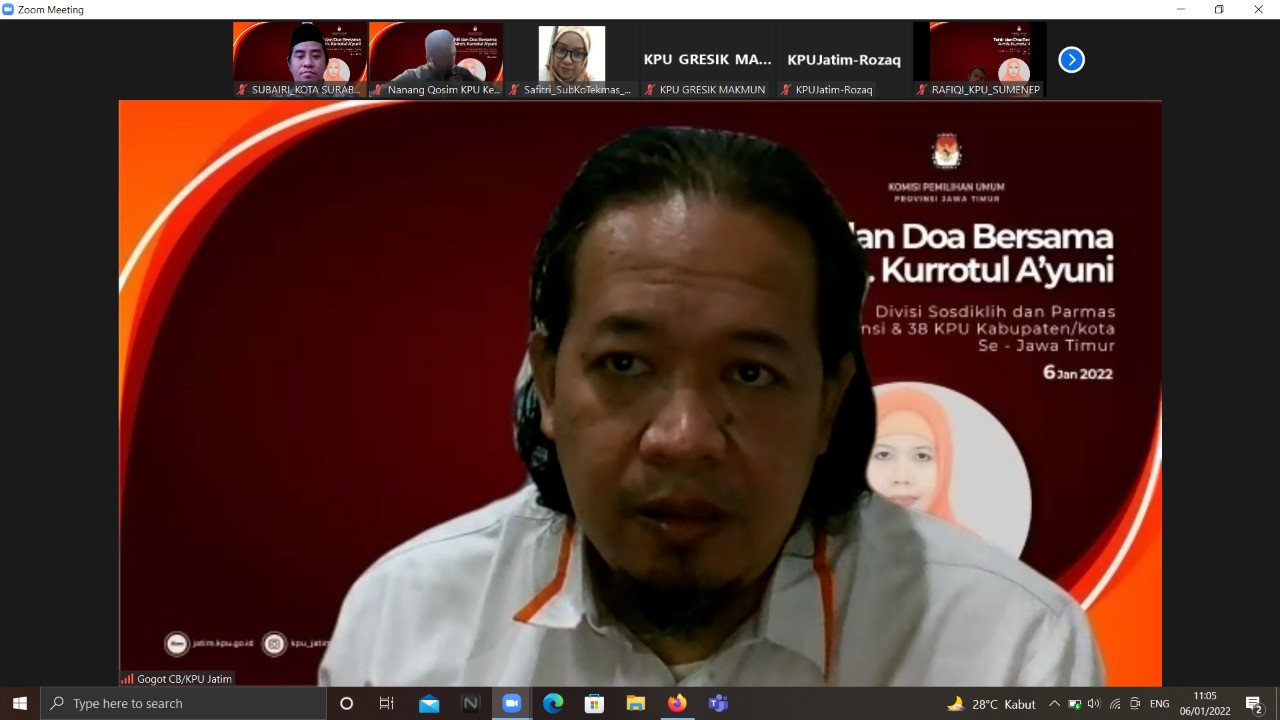Select the KPUJatim-Rozaq participant tile
This screenshot has width=1280, height=720.
(x=843, y=60)
